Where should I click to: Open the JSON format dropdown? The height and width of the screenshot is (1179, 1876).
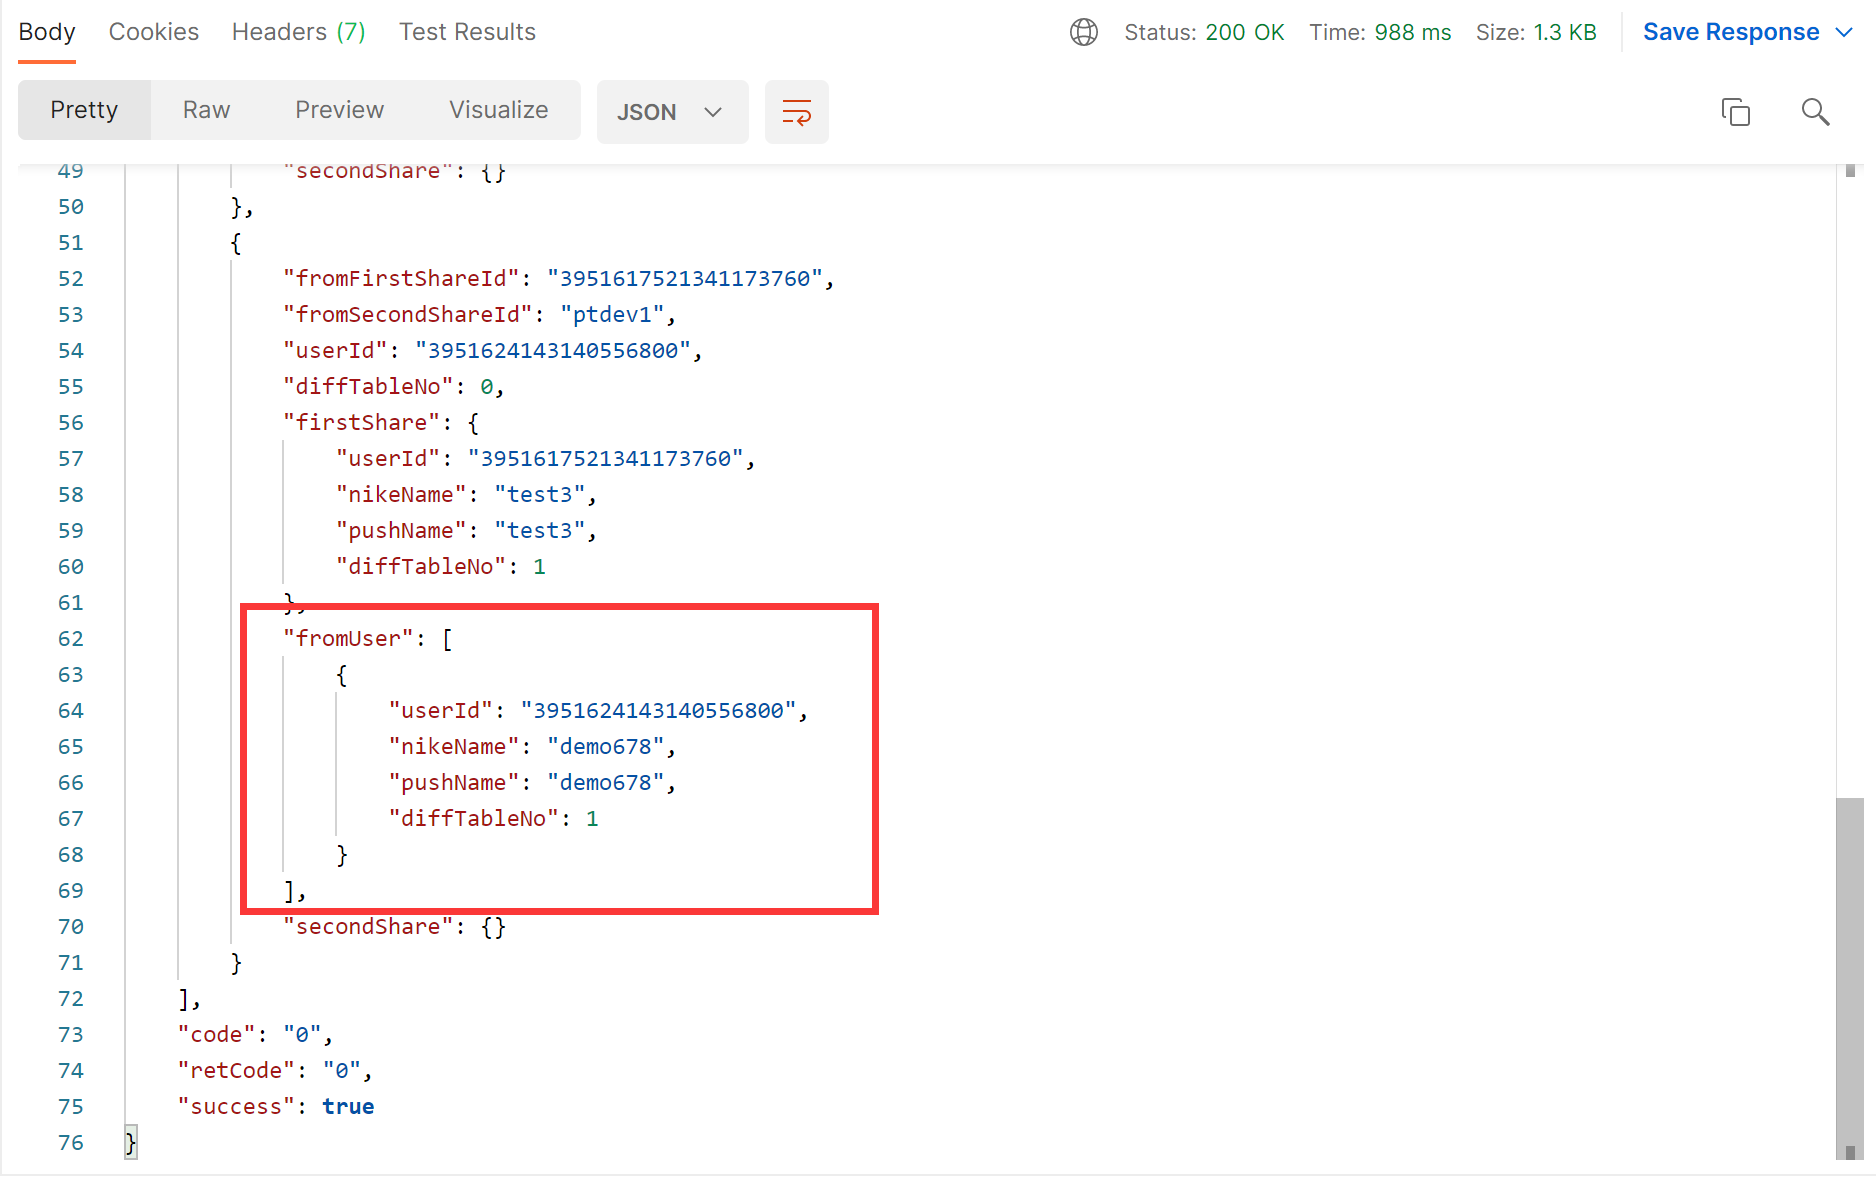coord(672,112)
